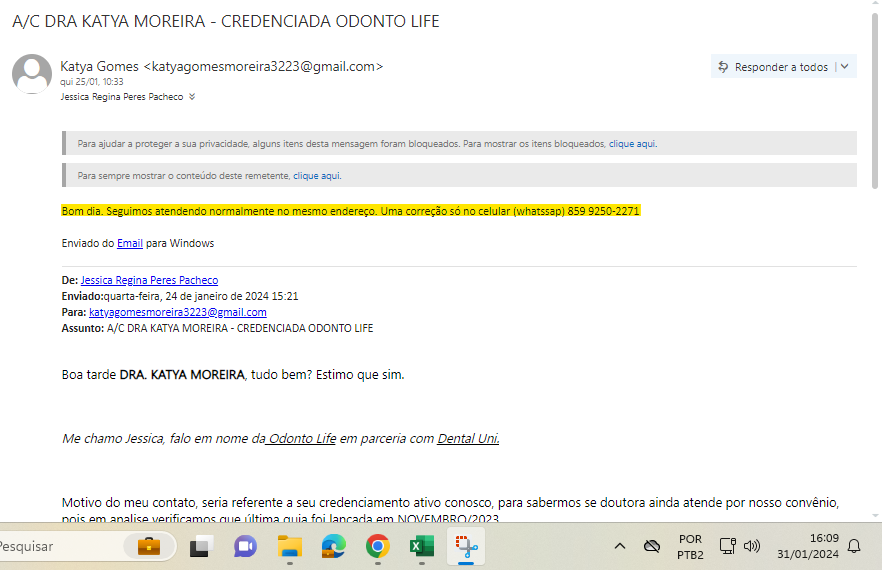The height and width of the screenshot is (570, 882).
Task: Click the sender avatar of Katya Gomes
Action: 32,74
